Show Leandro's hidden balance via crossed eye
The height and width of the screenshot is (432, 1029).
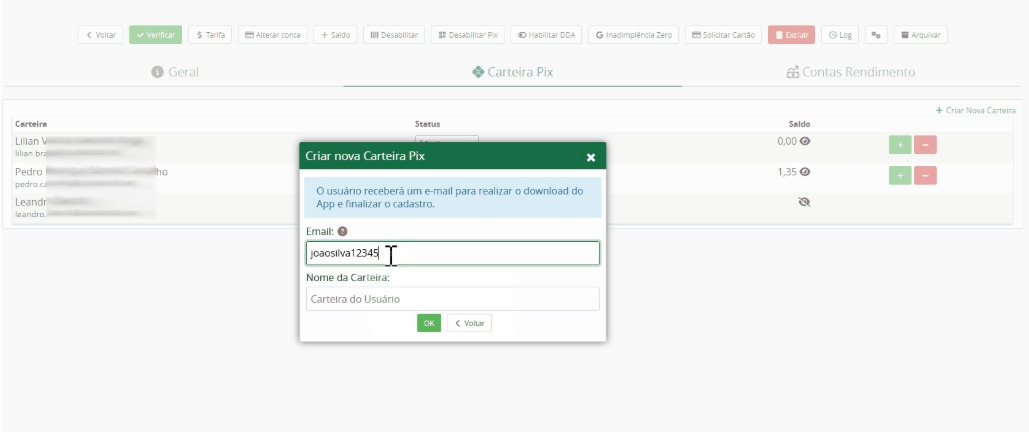(x=804, y=201)
